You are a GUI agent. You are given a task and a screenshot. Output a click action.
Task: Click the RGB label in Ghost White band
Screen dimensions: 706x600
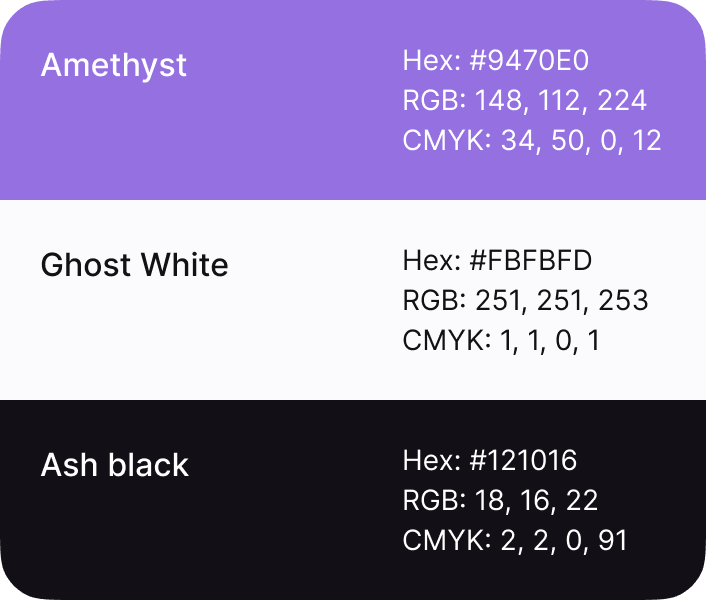pos(434,300)
